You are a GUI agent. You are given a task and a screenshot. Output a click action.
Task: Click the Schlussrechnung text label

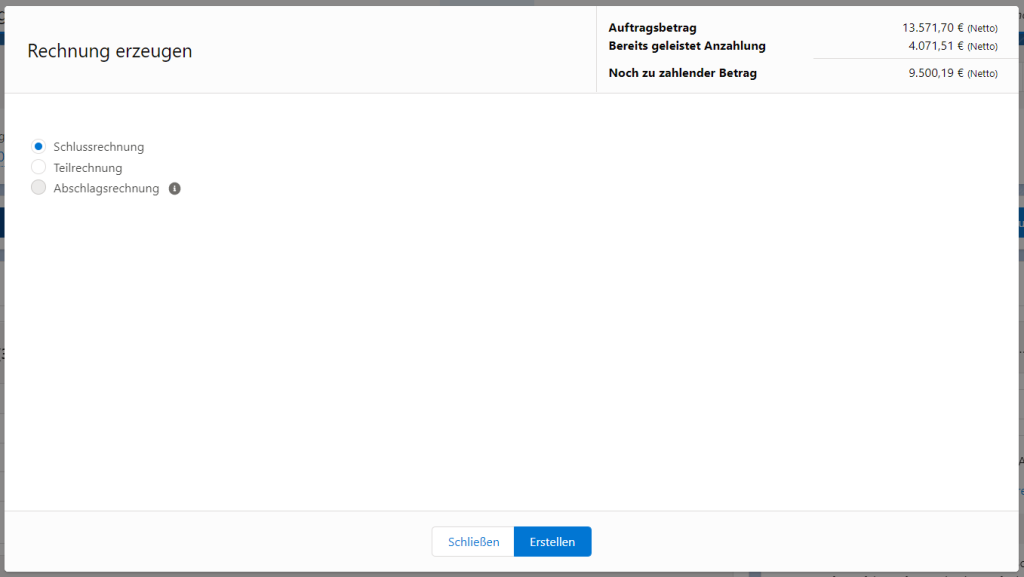(98, 147)
